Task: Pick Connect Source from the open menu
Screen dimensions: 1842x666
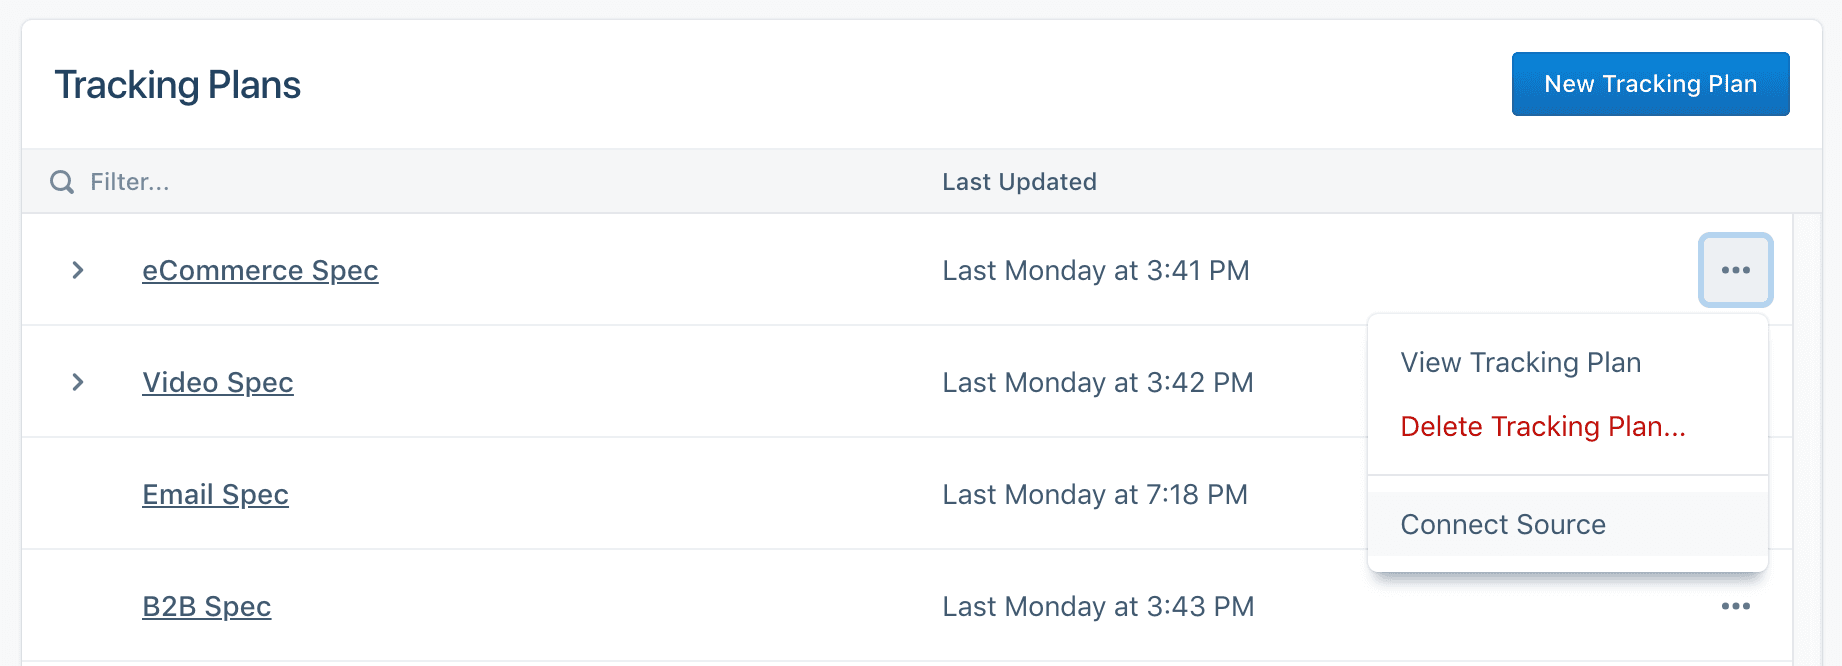Action: tap(1503, 524)
